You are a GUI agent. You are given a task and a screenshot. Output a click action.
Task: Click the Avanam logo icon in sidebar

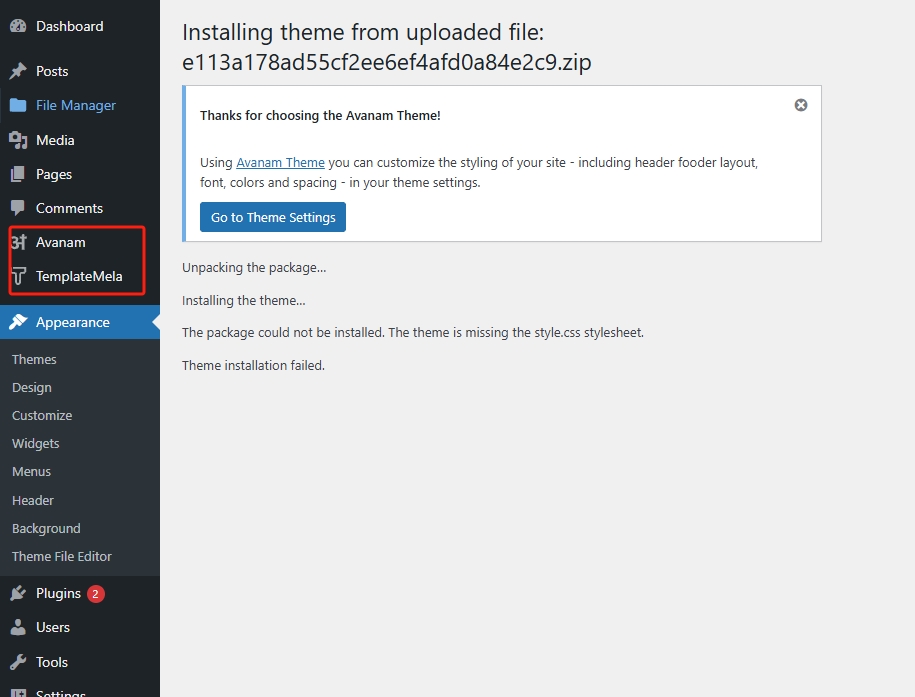(18, 242)
